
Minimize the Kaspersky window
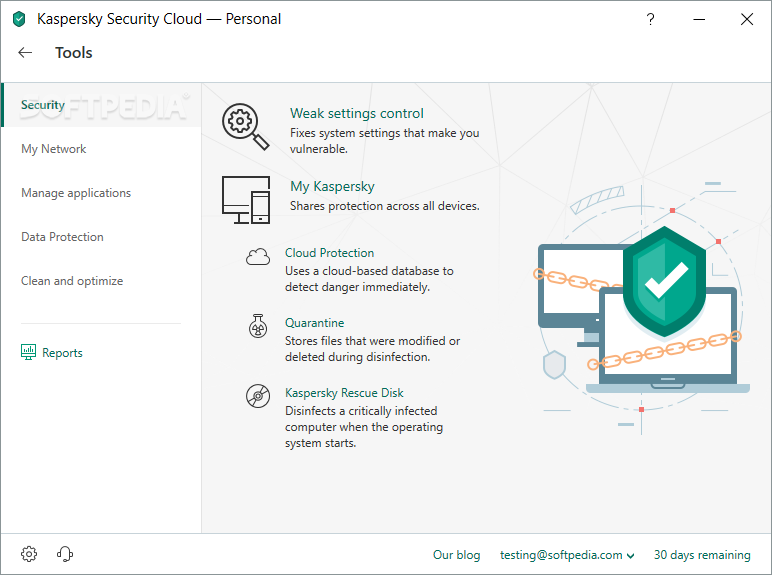[699, 19]
